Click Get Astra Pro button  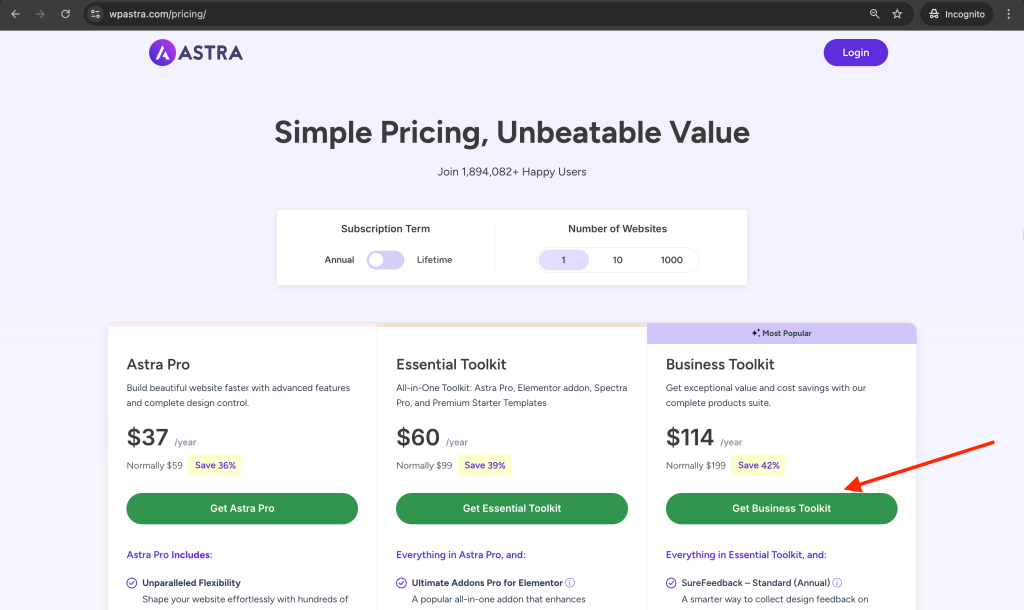242,508
